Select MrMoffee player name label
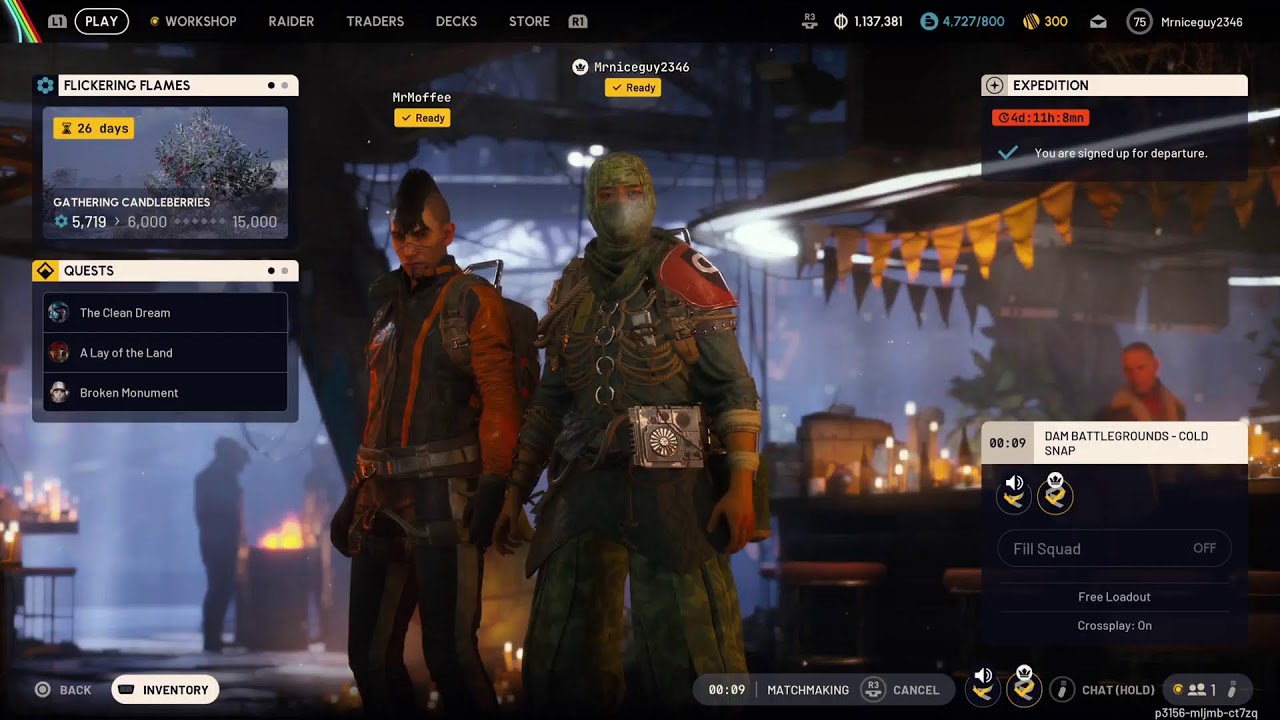 click(x=422, y=97)
